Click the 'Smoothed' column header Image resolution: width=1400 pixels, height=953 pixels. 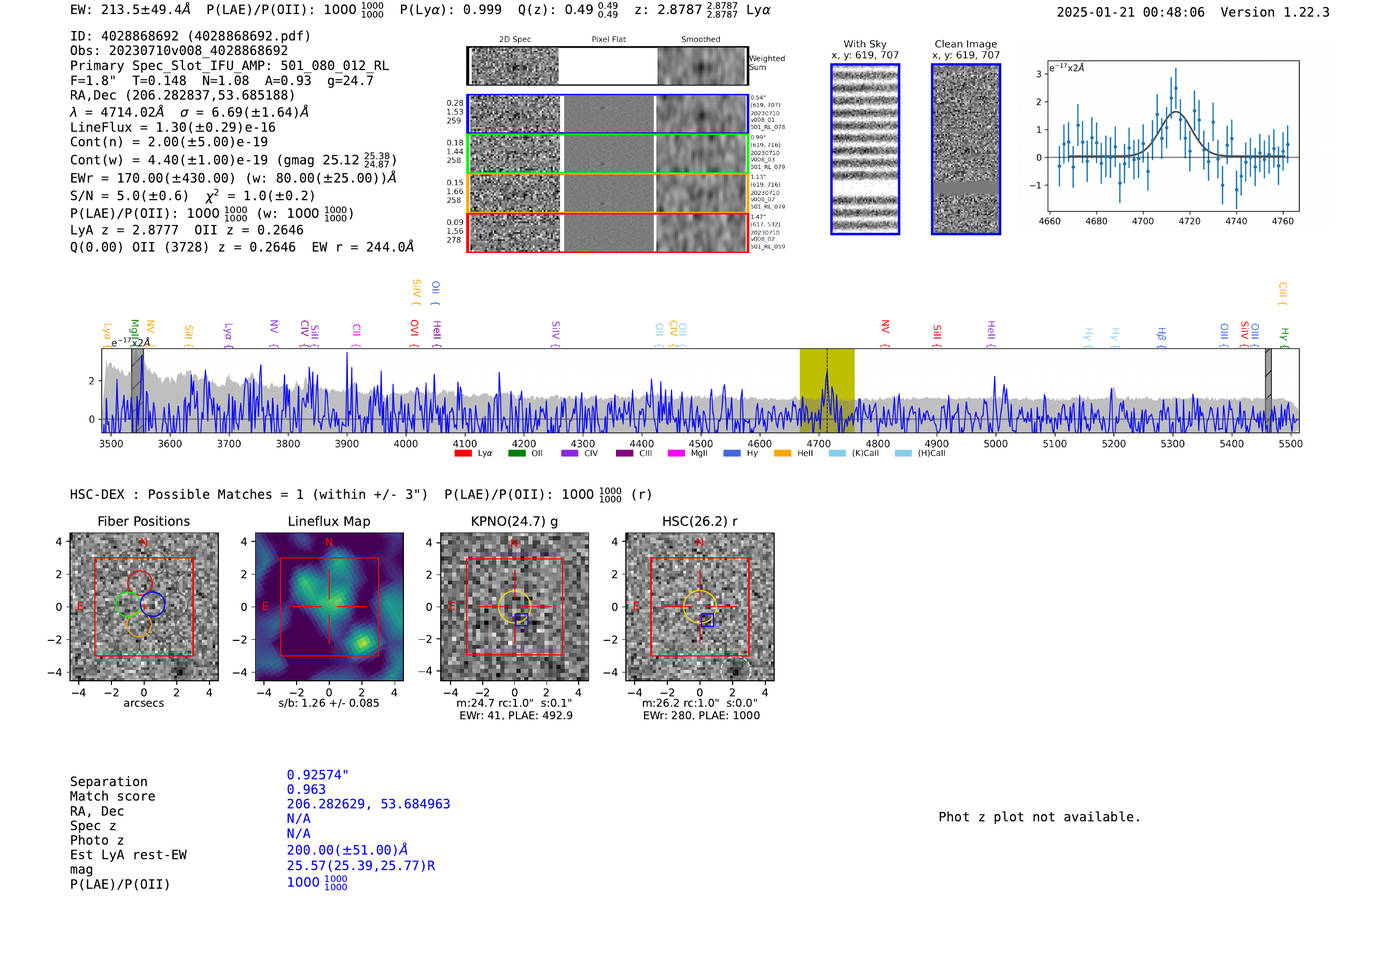click(700, 40)
